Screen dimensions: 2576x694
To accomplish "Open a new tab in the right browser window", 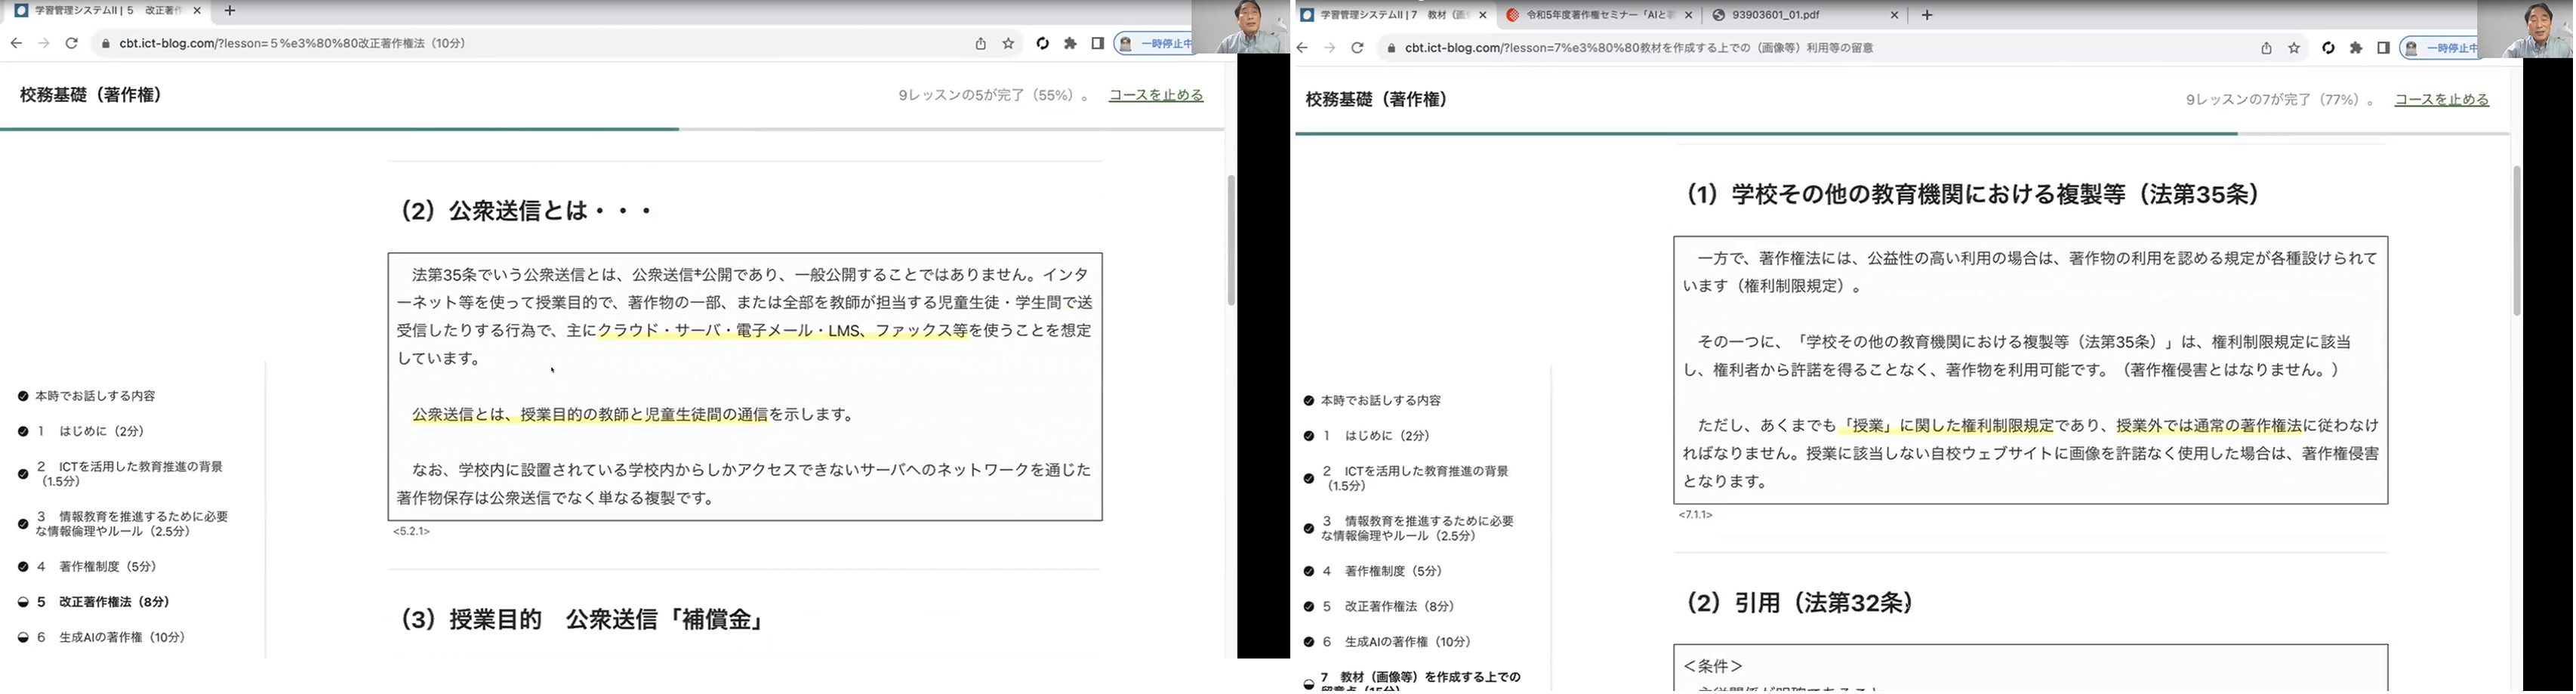I will coord(1927,15).
